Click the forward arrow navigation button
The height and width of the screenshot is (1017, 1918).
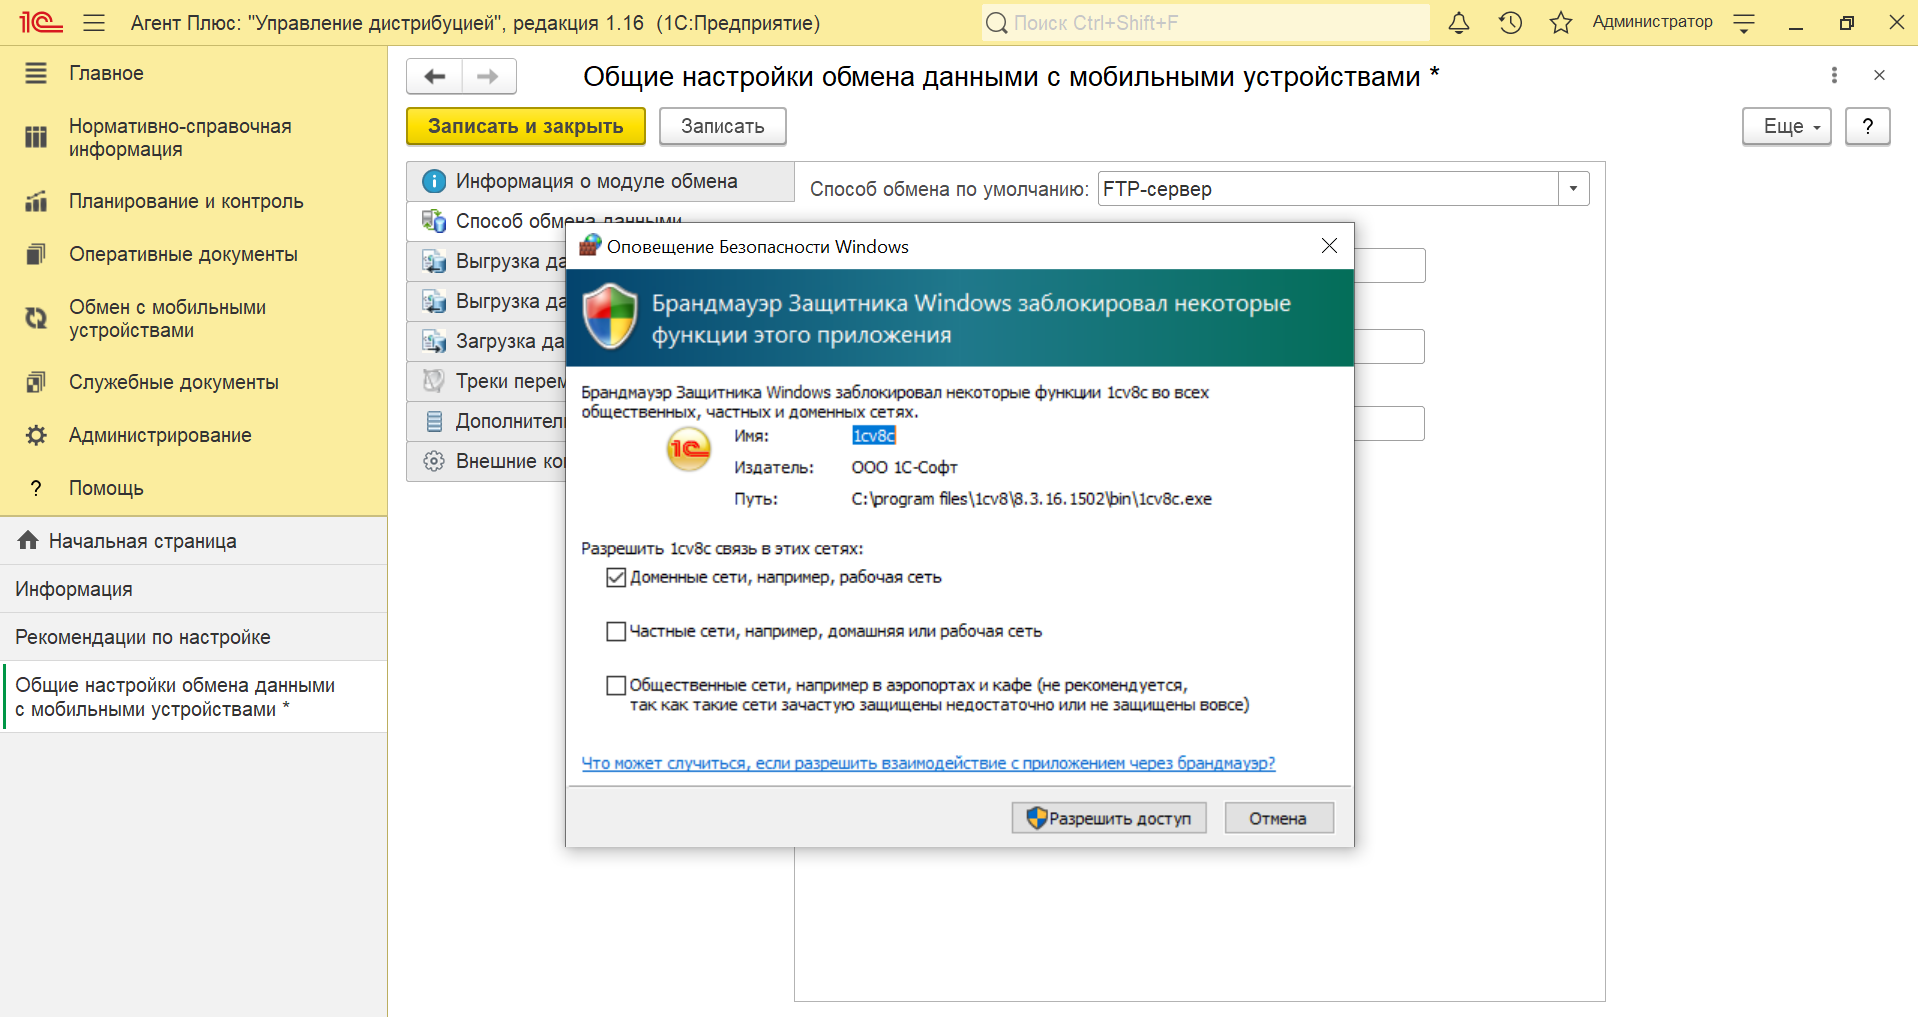[488, 76]
